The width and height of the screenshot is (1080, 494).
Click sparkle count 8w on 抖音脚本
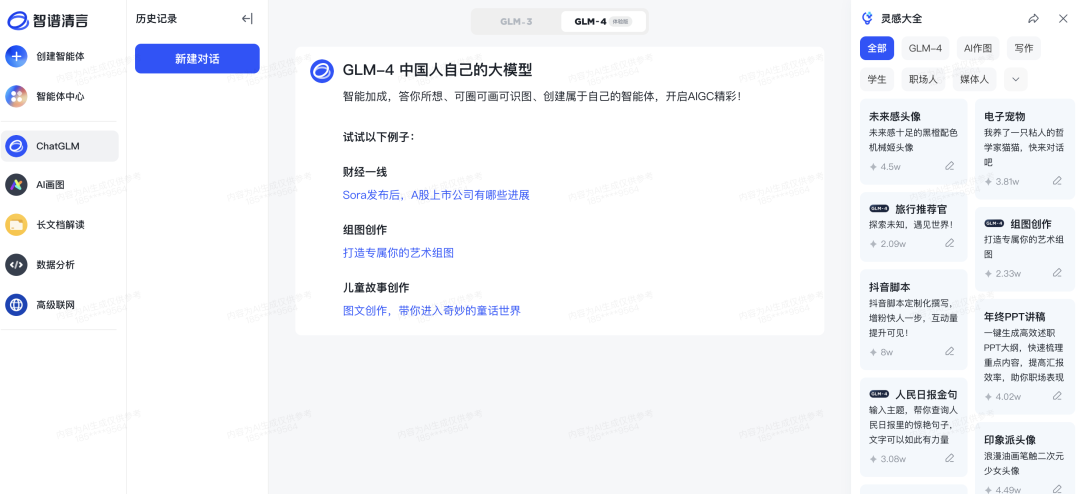(x=881, y=352)
